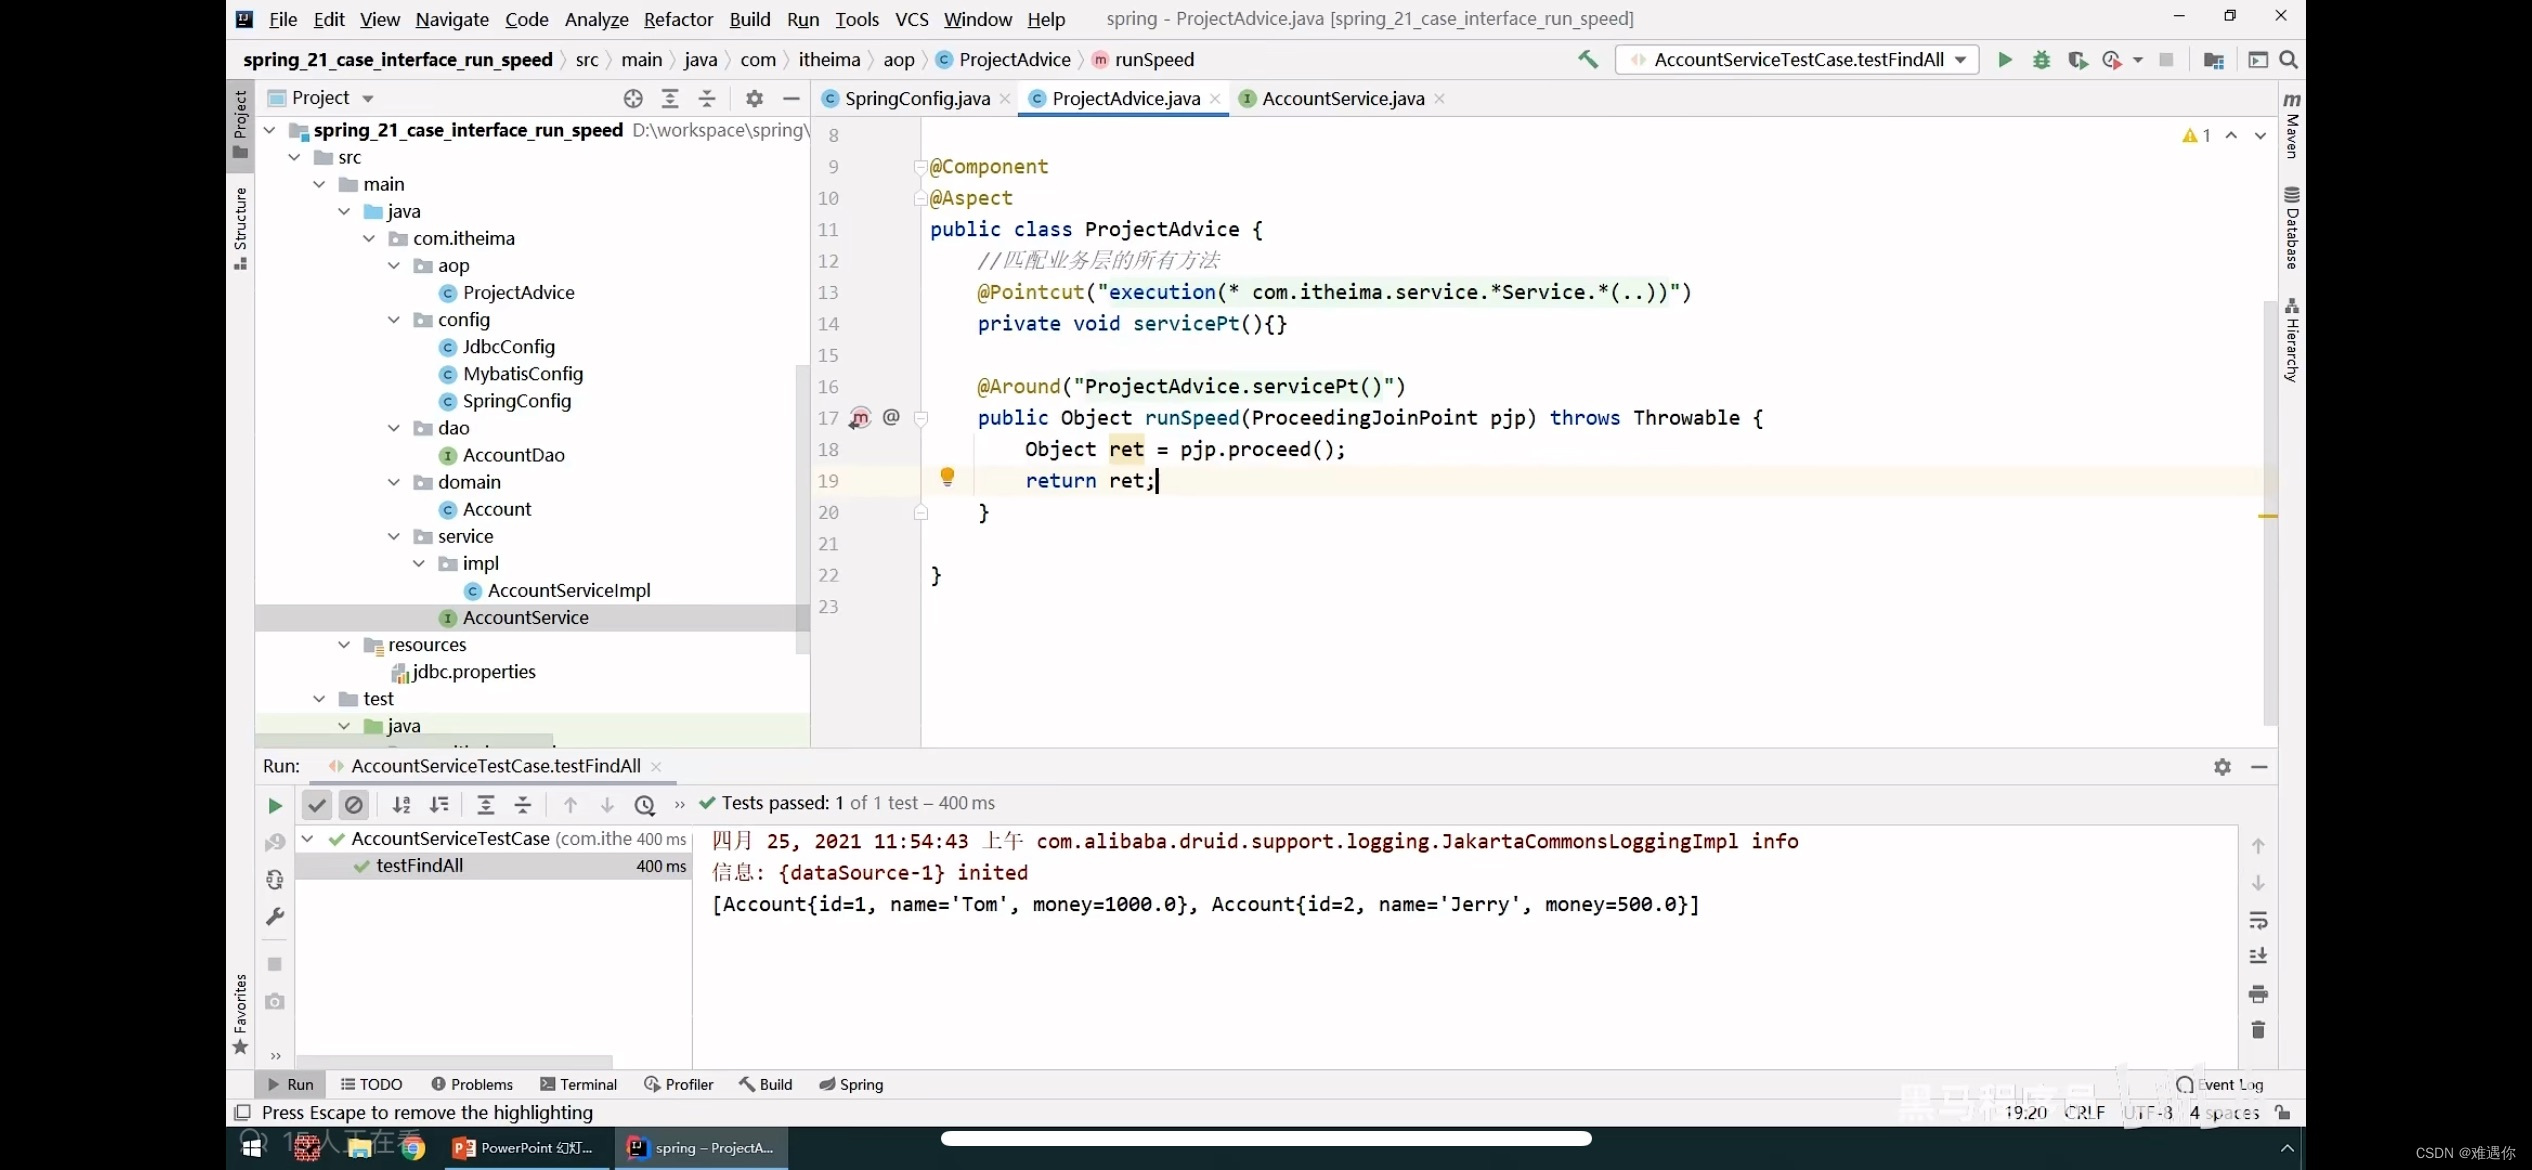Image resolution: width=2532 pixels, height=1170 pixels.
Task: Sort test results by duration
Action: point(439,805)
